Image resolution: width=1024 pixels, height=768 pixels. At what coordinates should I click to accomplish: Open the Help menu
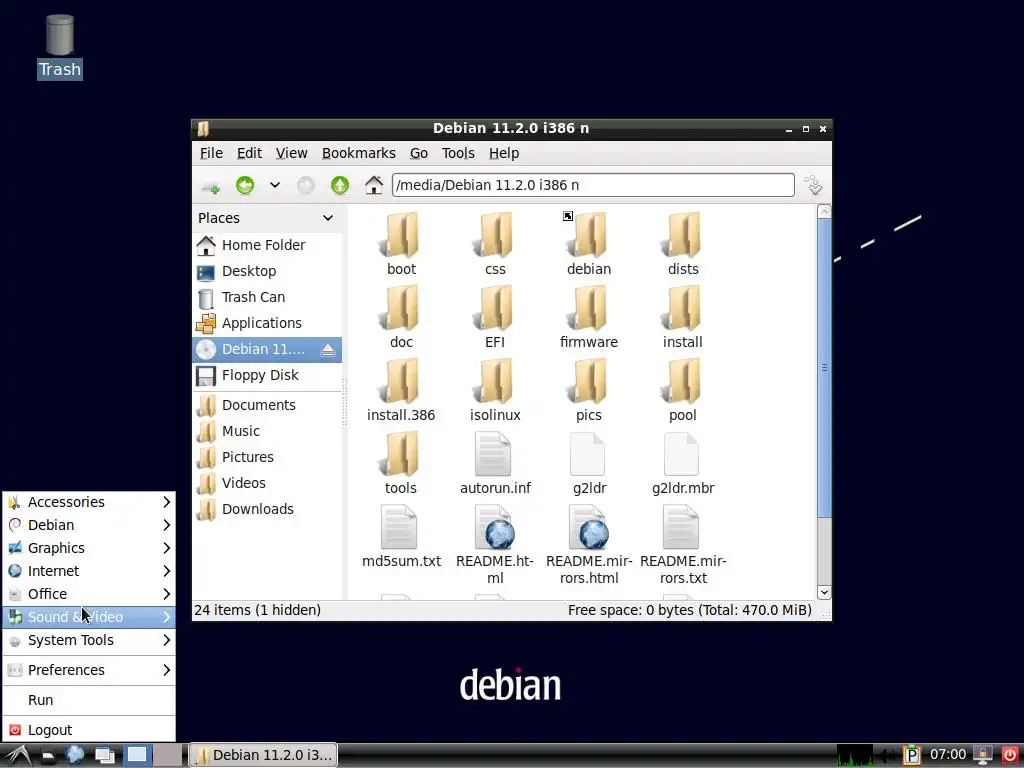click(x=504, y=153)
